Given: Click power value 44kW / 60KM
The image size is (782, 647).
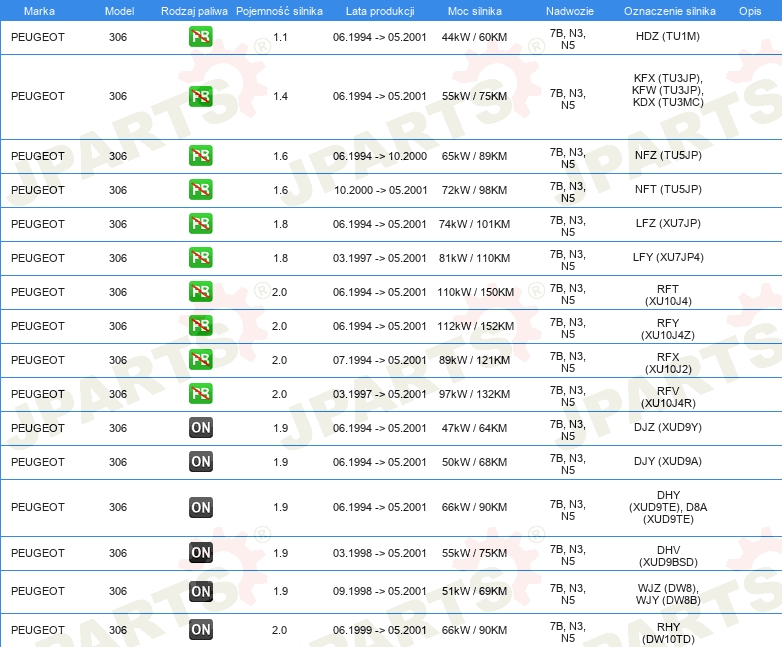Looking at the screenshot, I should pos(474,37).
